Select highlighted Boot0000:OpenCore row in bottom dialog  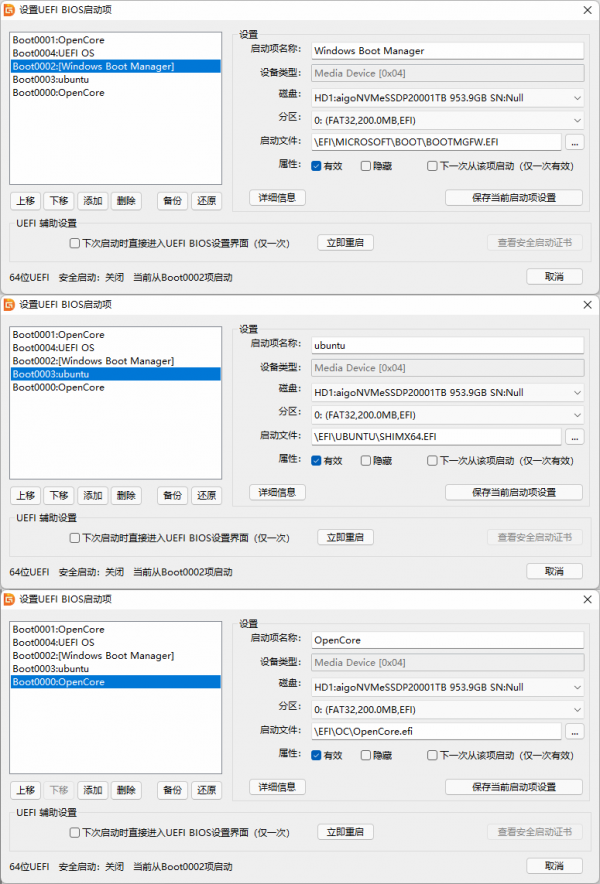pos(115,682)
